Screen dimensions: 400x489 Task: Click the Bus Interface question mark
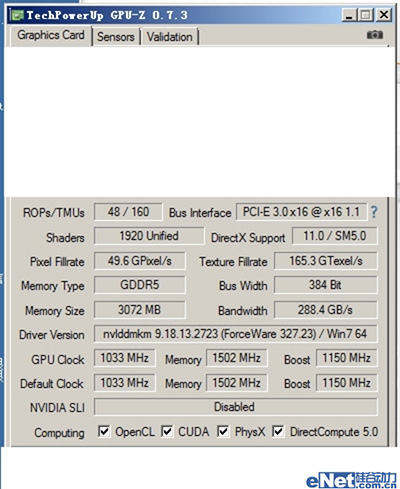click(x=374, y=212)
